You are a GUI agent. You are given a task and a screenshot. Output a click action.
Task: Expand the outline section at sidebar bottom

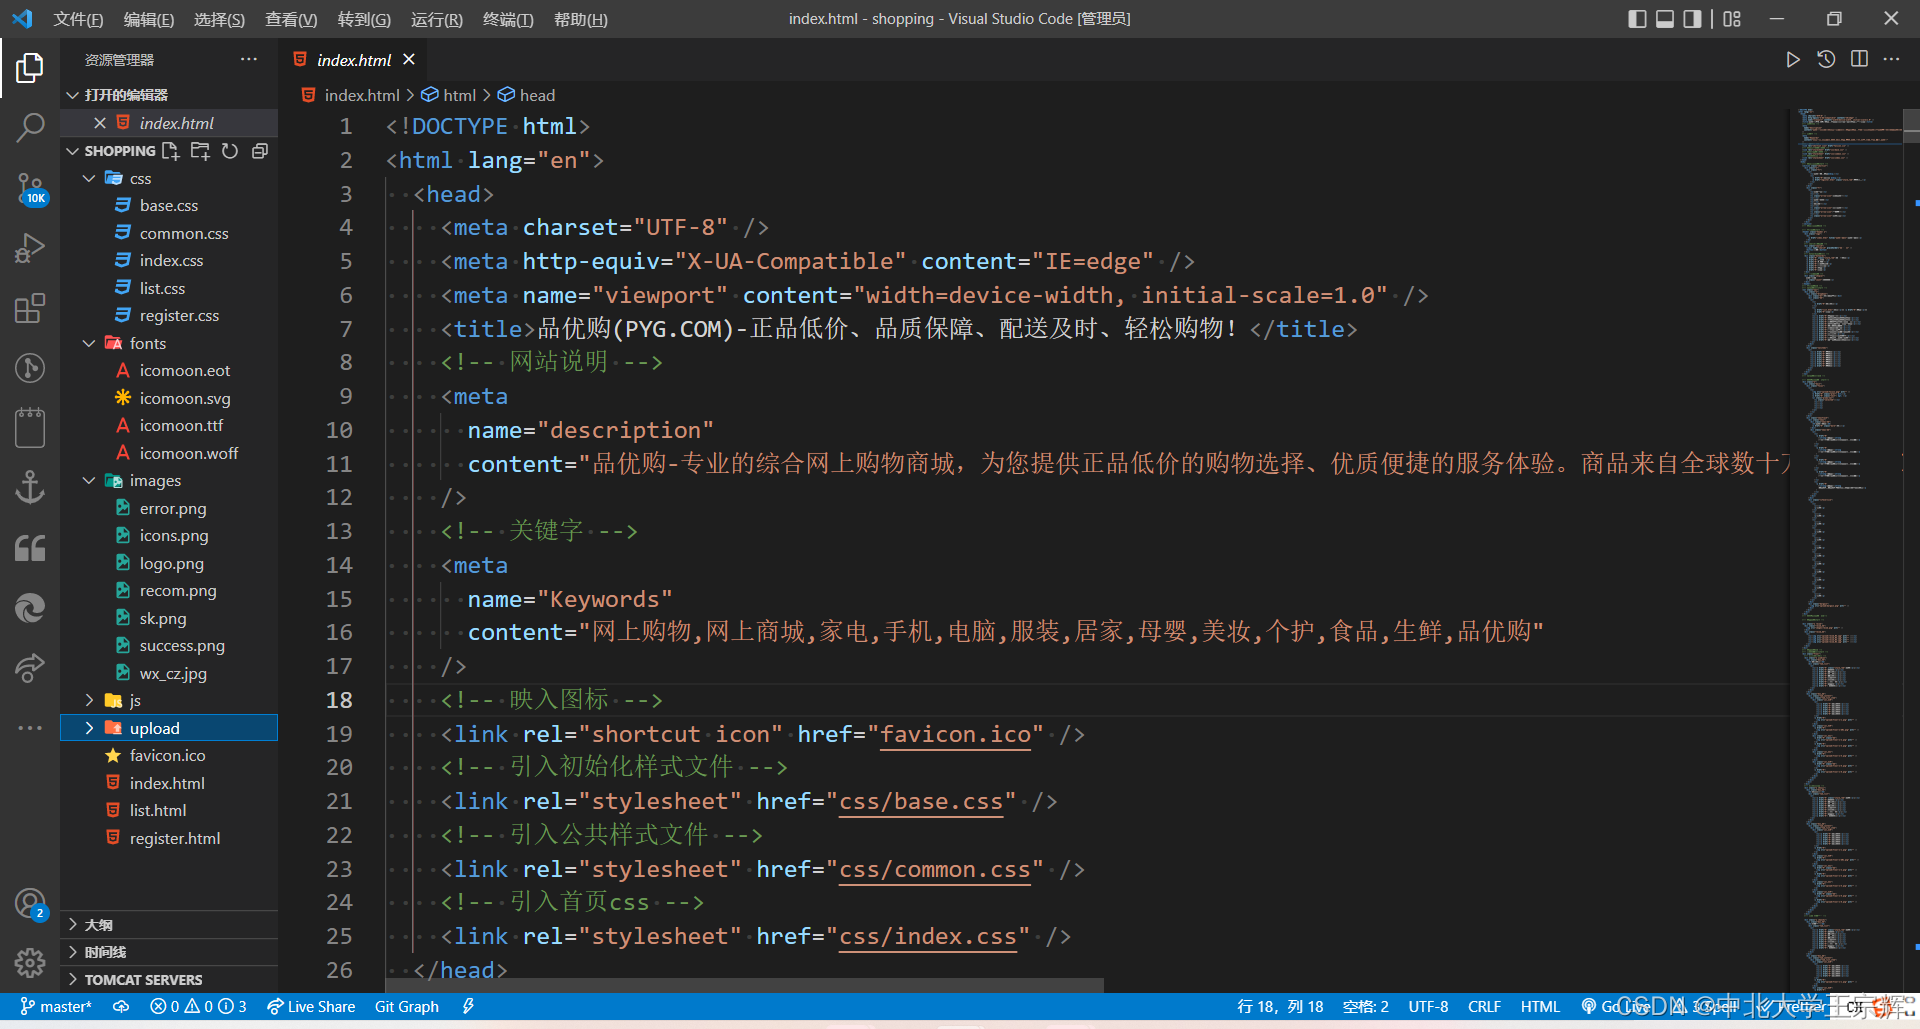(170, 925)
